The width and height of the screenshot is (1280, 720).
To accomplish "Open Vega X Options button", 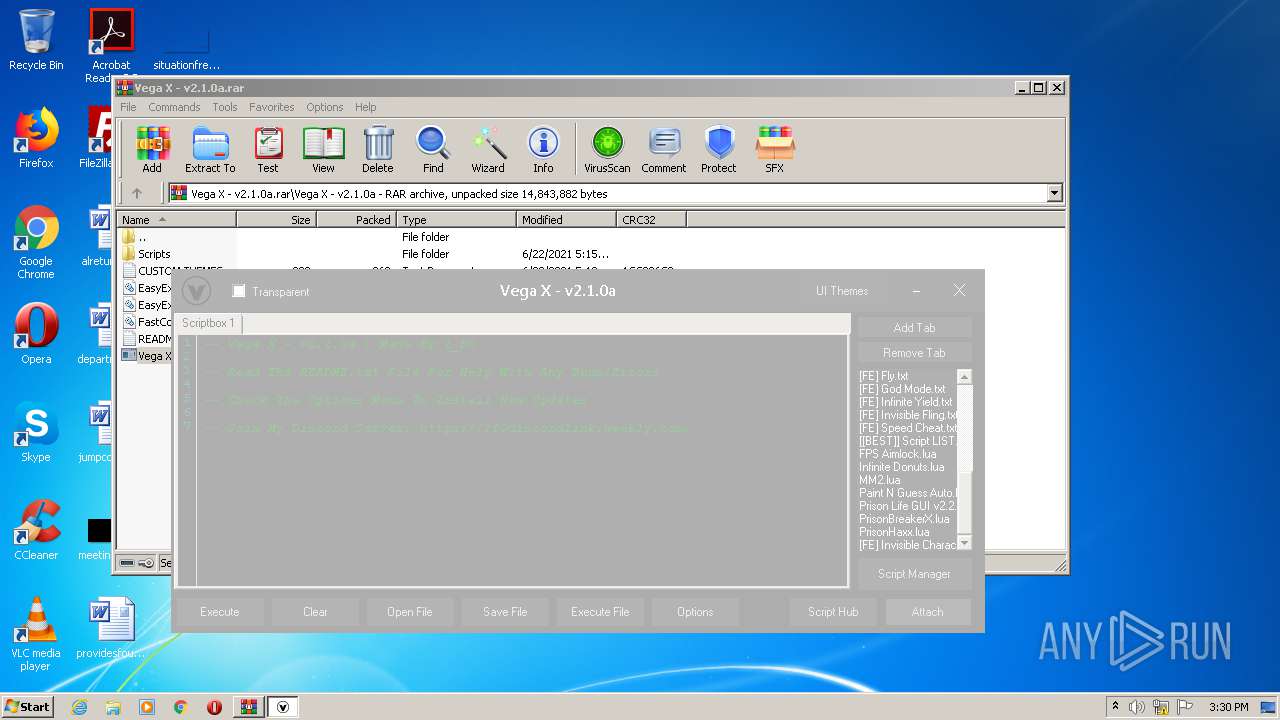I will point(695,612).
